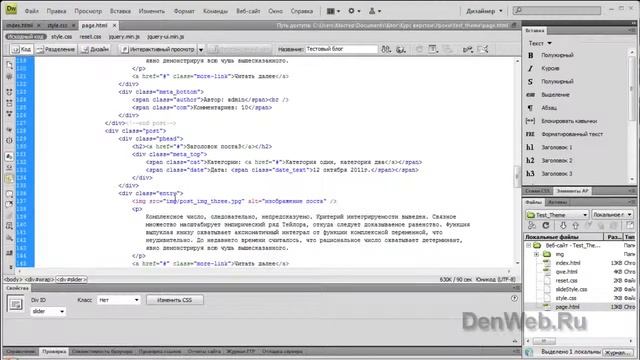Click the Полужирный B icon in Insert panel

(530, 55)
